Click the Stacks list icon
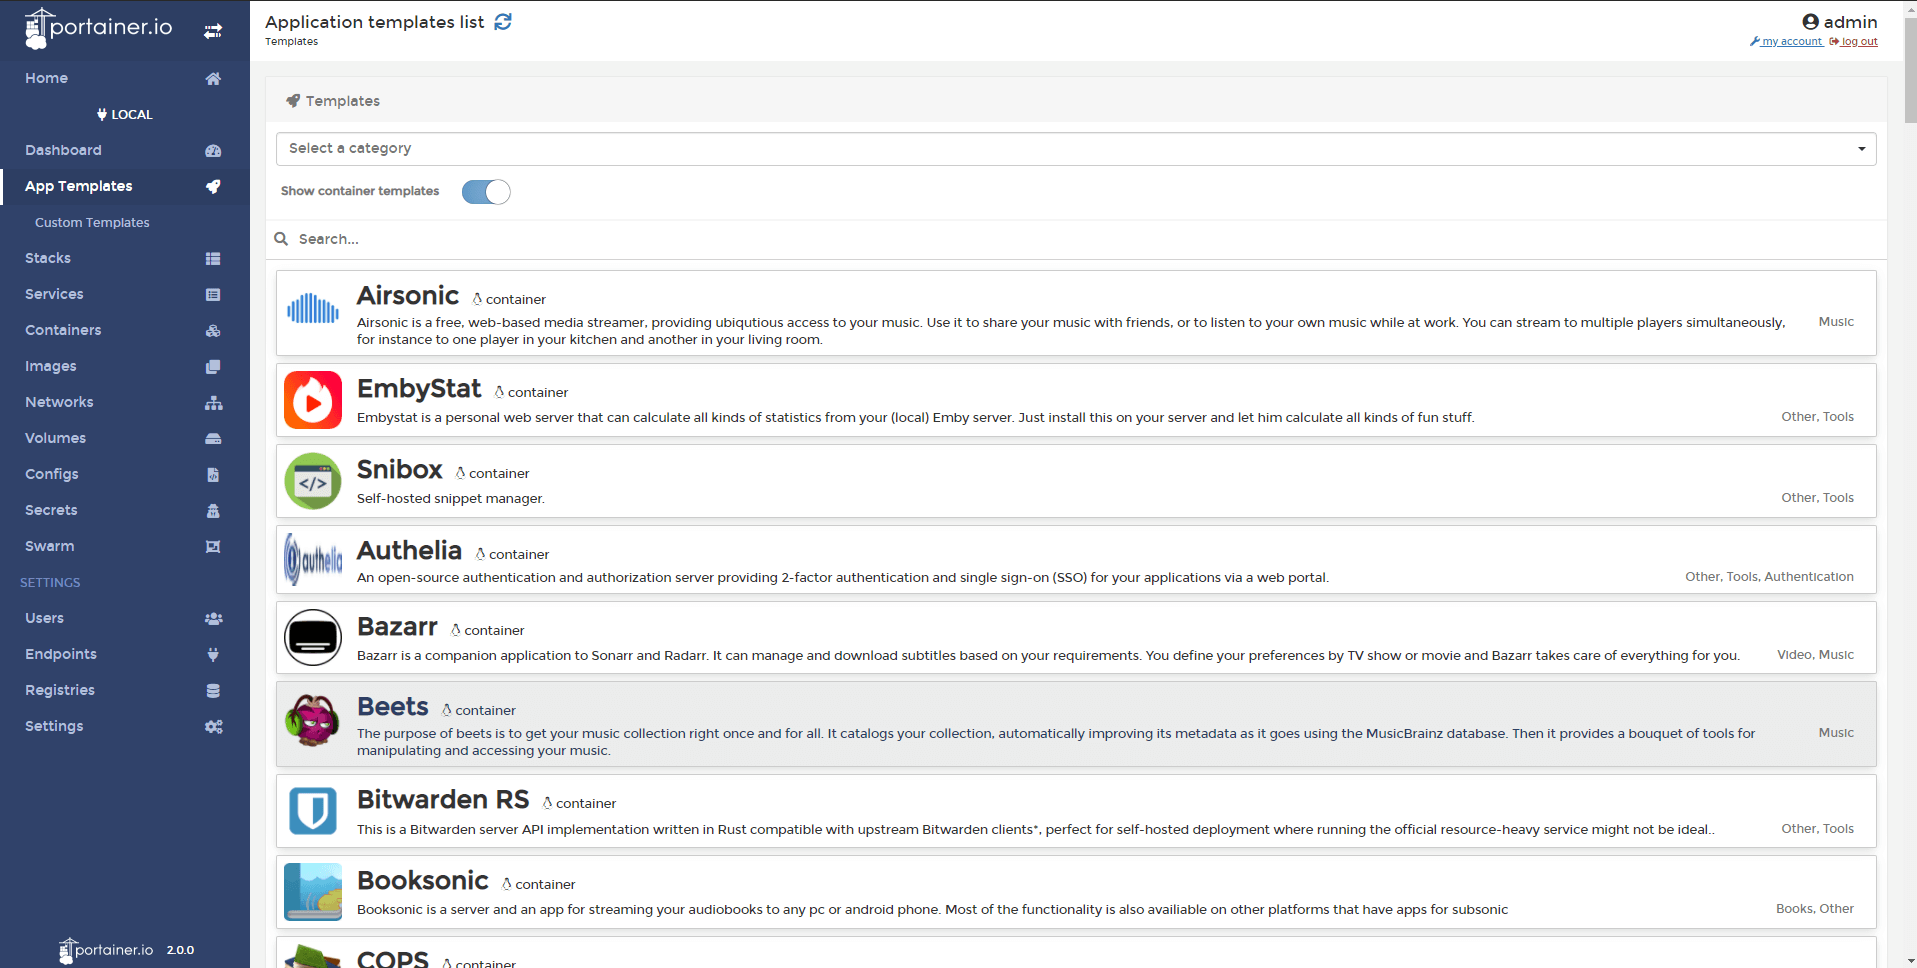Screen dimensions: 1917x968 [213, 259]
